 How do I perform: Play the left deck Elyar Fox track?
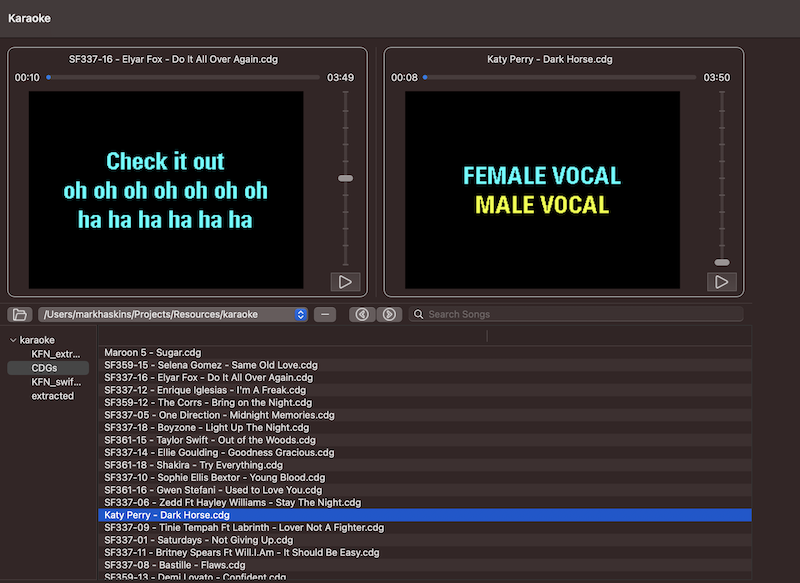(345, 282)
